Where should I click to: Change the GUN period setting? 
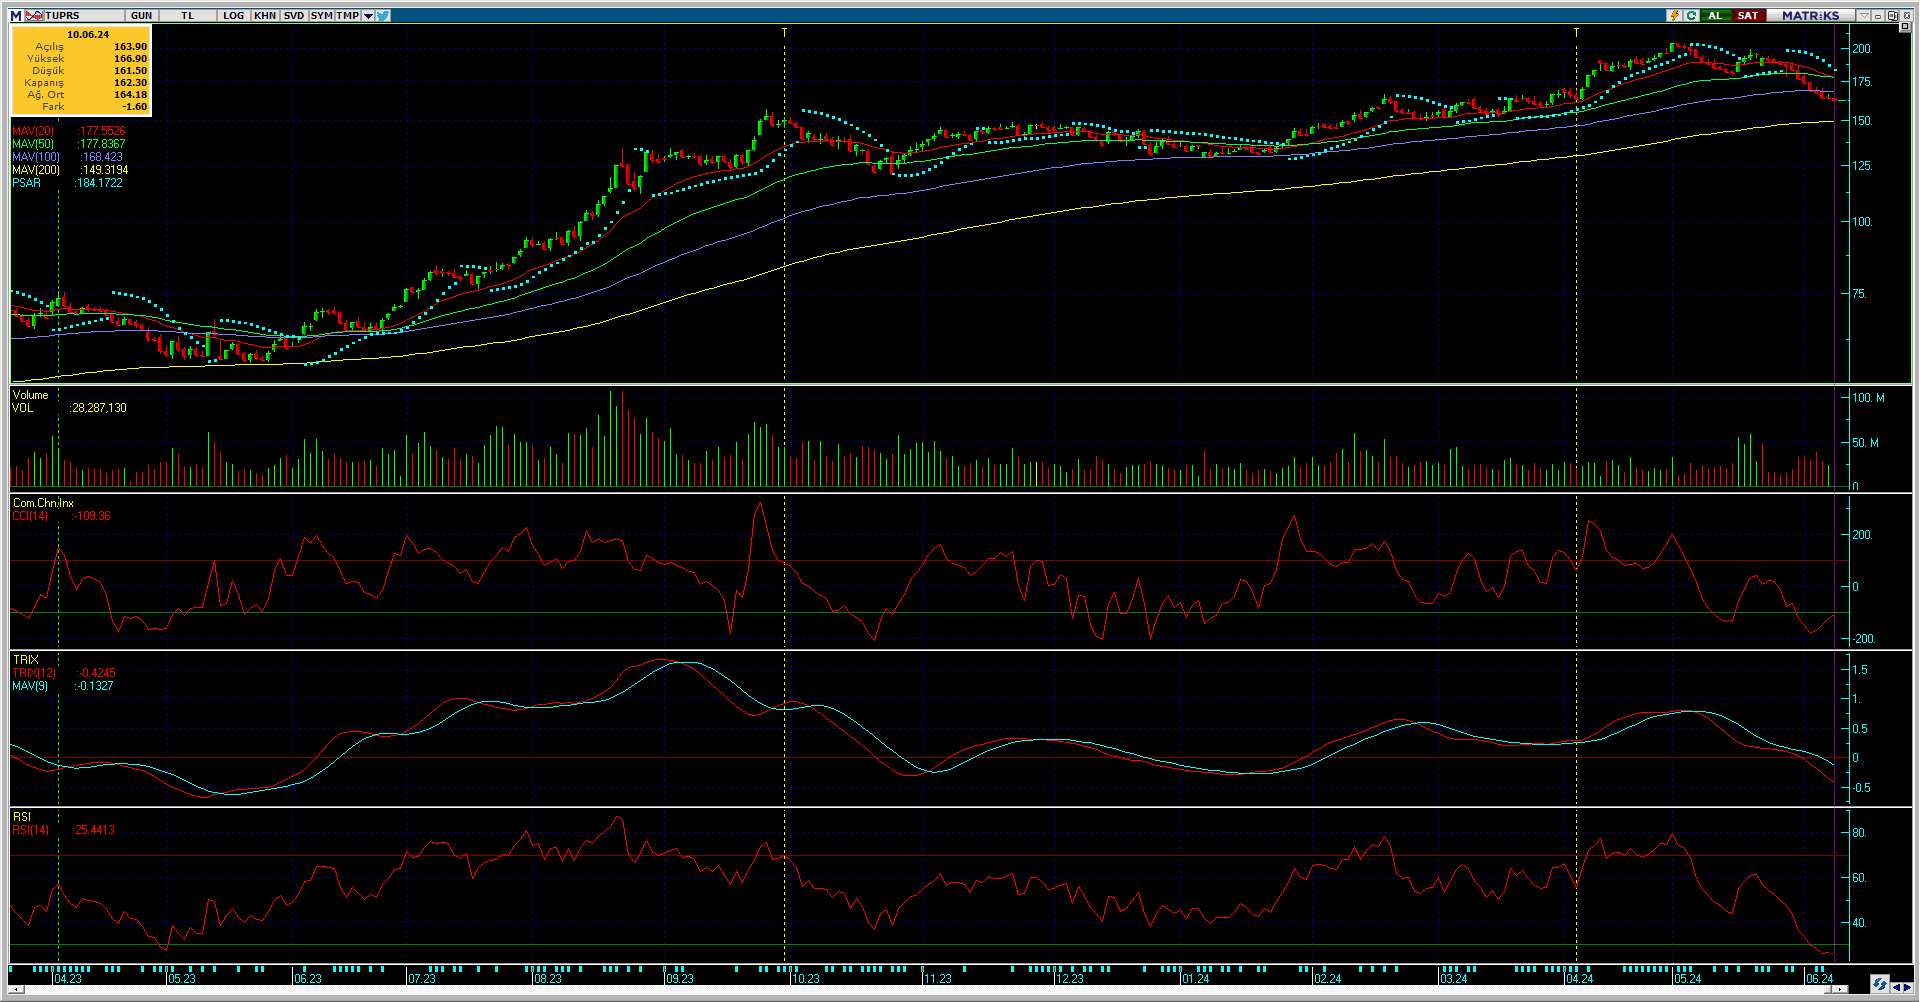tap(142, 15)
